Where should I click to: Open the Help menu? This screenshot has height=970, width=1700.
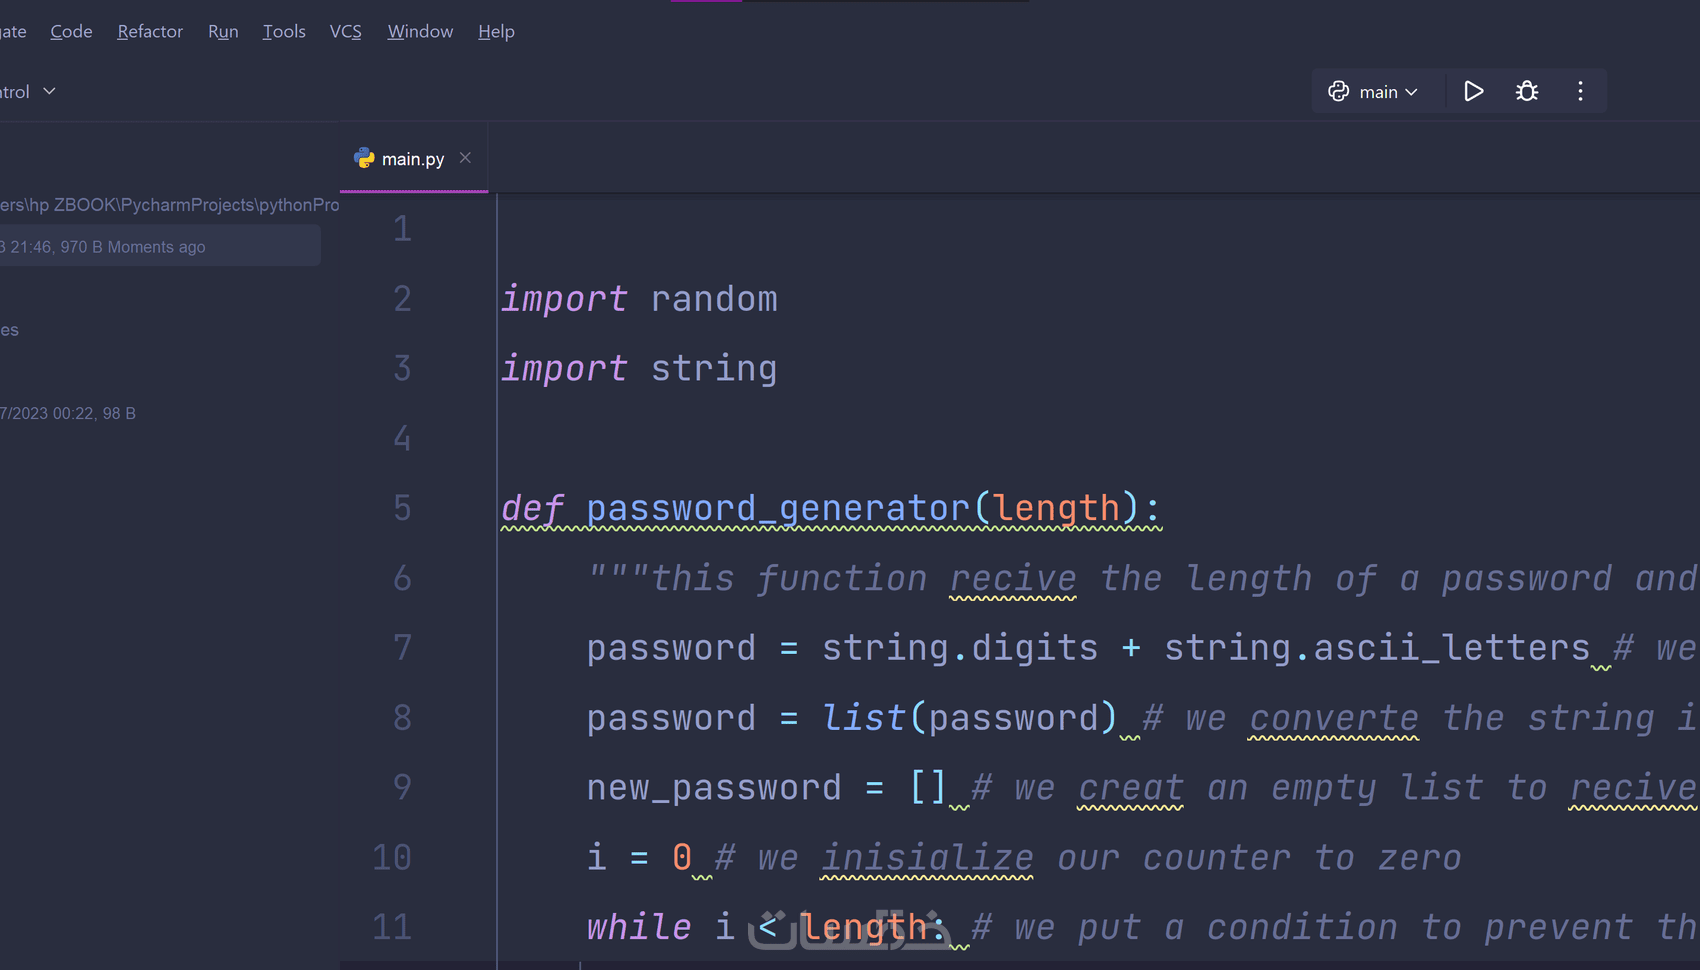496,32
